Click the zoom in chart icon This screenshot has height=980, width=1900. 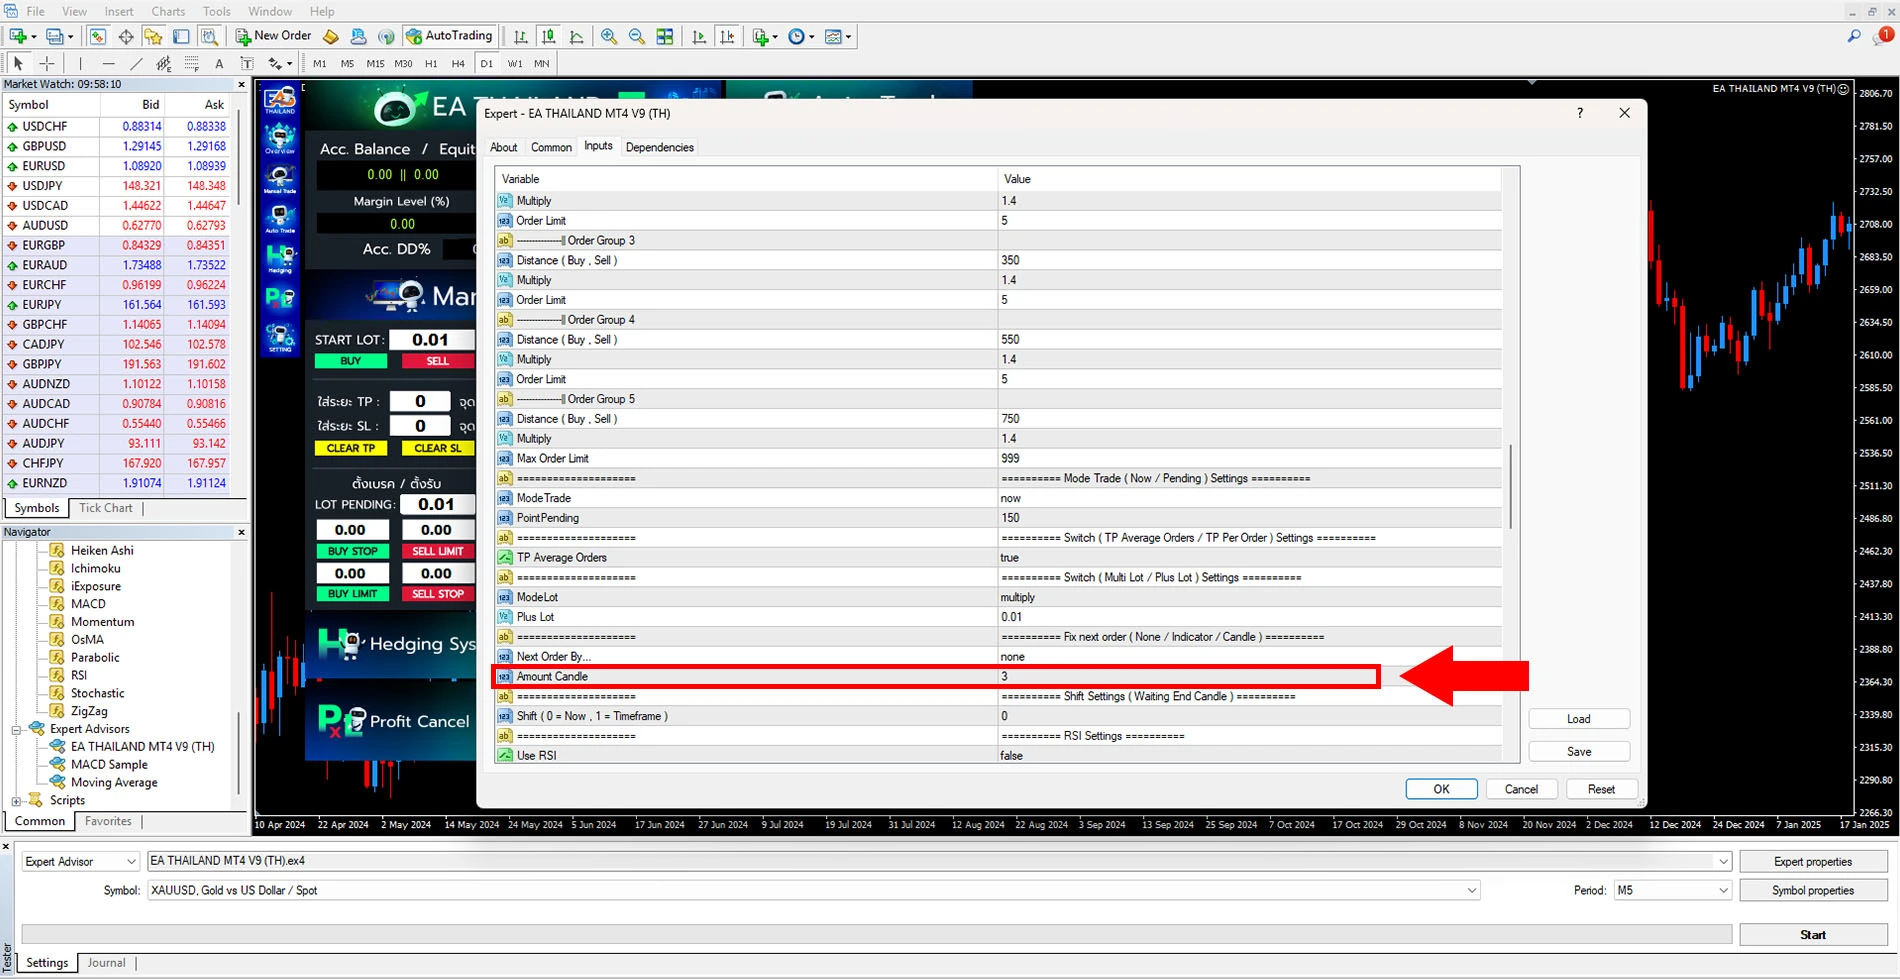tap(609, 37)
